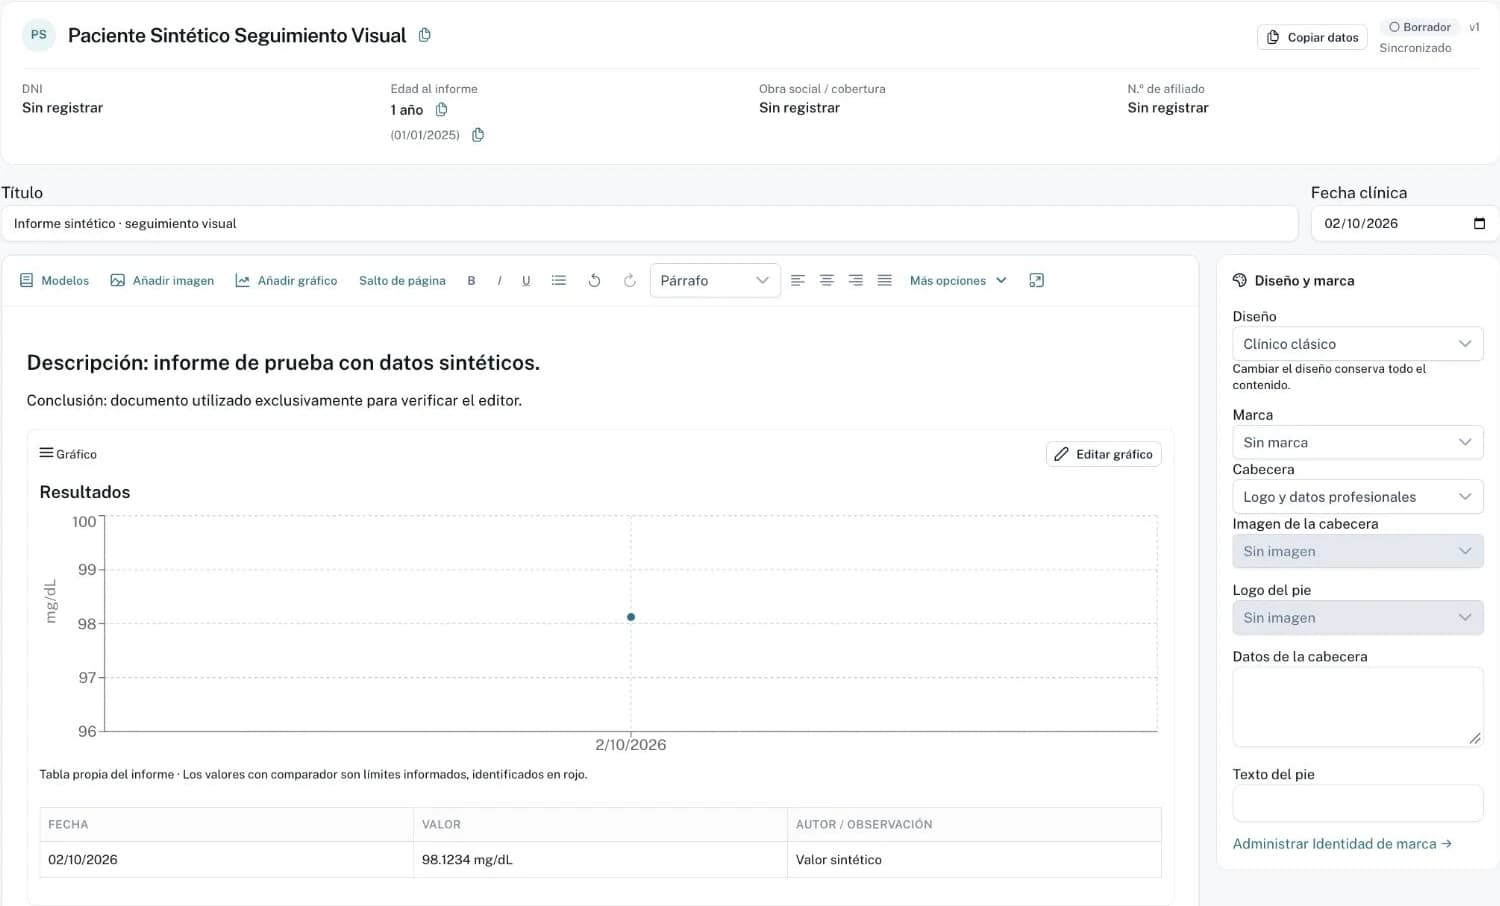Toggle italic formatting
Image resolution: width=1500 pixels, height=906 pixels.
(499, 281)
